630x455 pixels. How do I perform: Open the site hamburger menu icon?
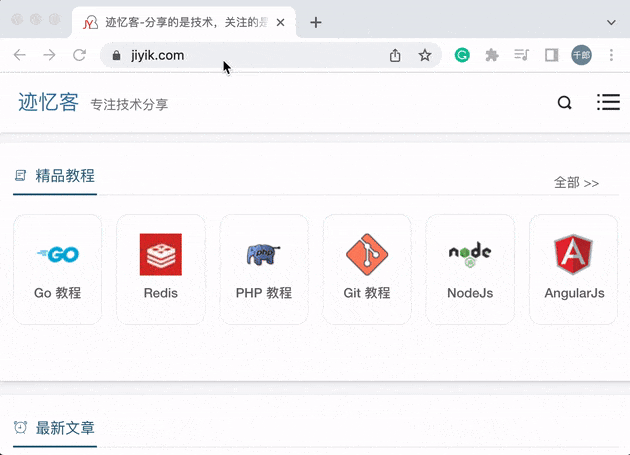(608, 102)
